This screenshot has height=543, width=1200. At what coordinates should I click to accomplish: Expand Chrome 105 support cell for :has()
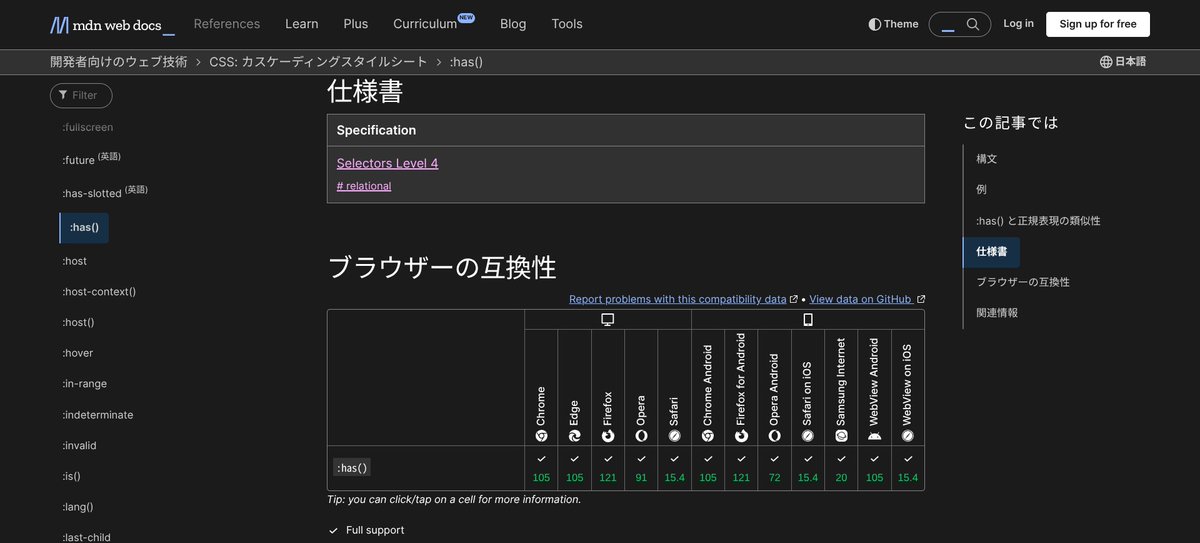pos(541,468)
